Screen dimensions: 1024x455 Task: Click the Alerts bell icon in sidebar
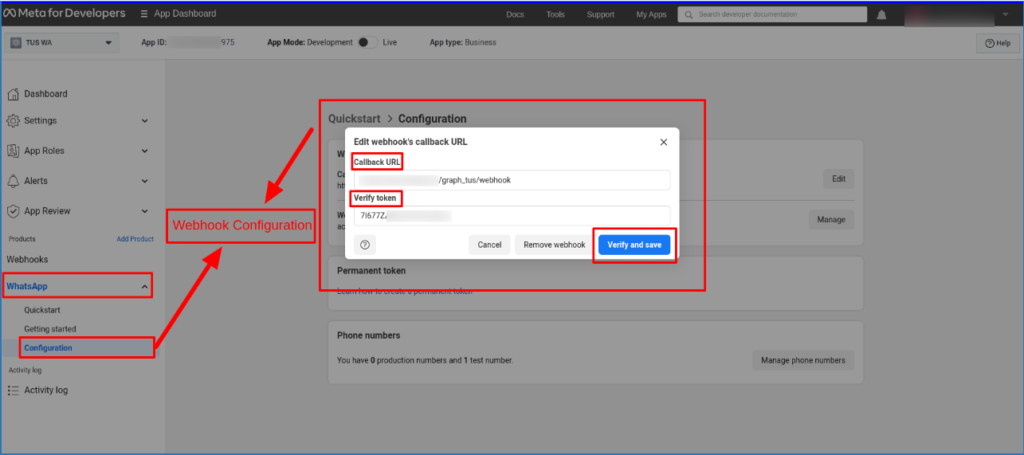tap(13, 181)
